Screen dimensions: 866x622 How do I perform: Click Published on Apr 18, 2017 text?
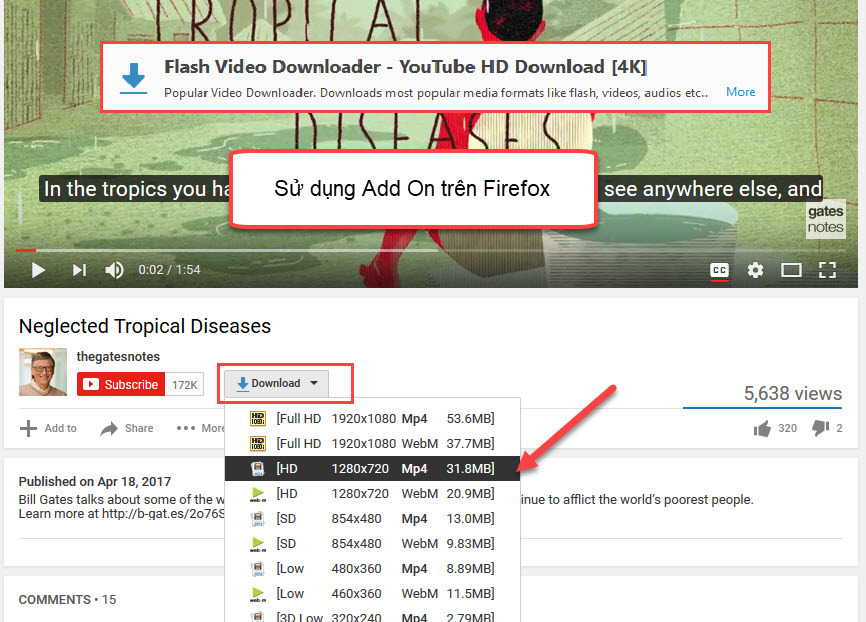(x=95, y=481)
